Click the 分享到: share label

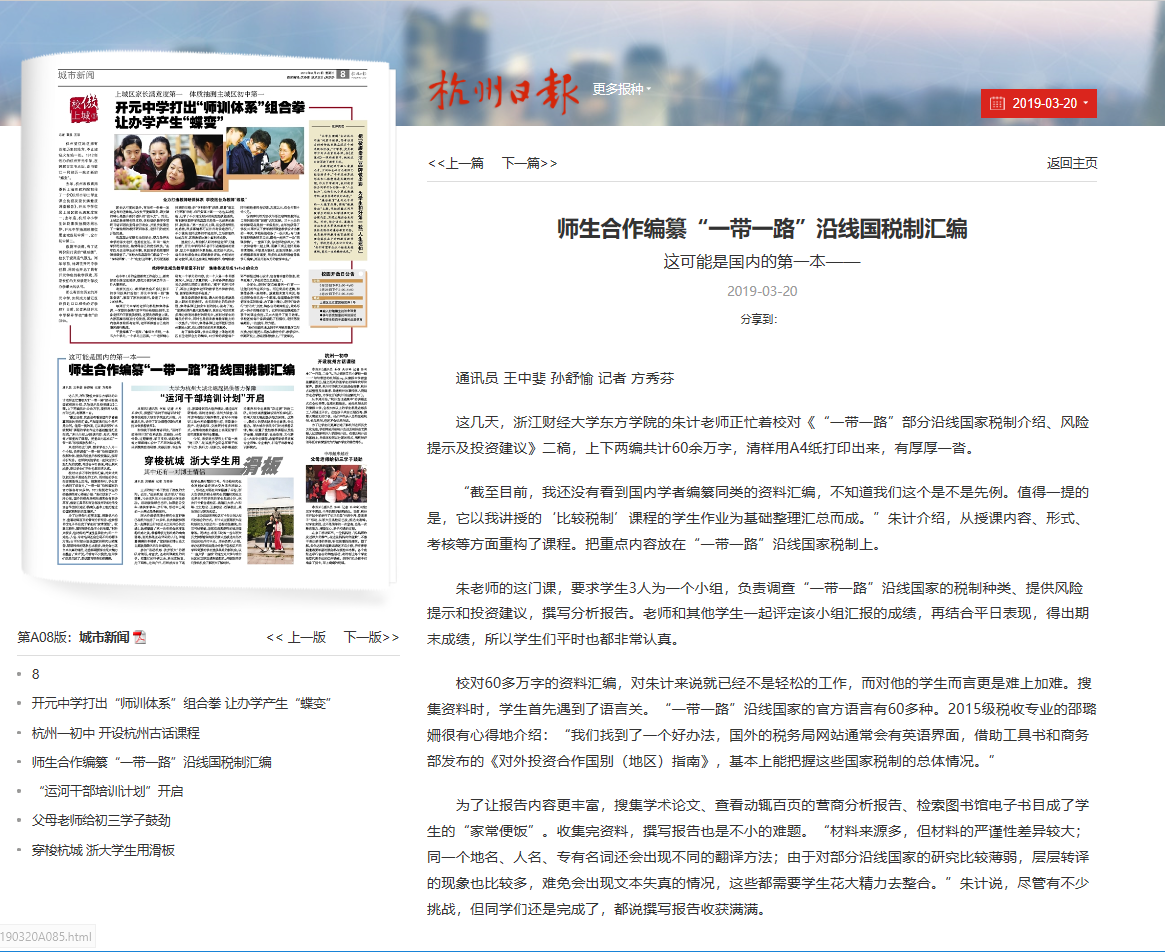click(759, 319)
